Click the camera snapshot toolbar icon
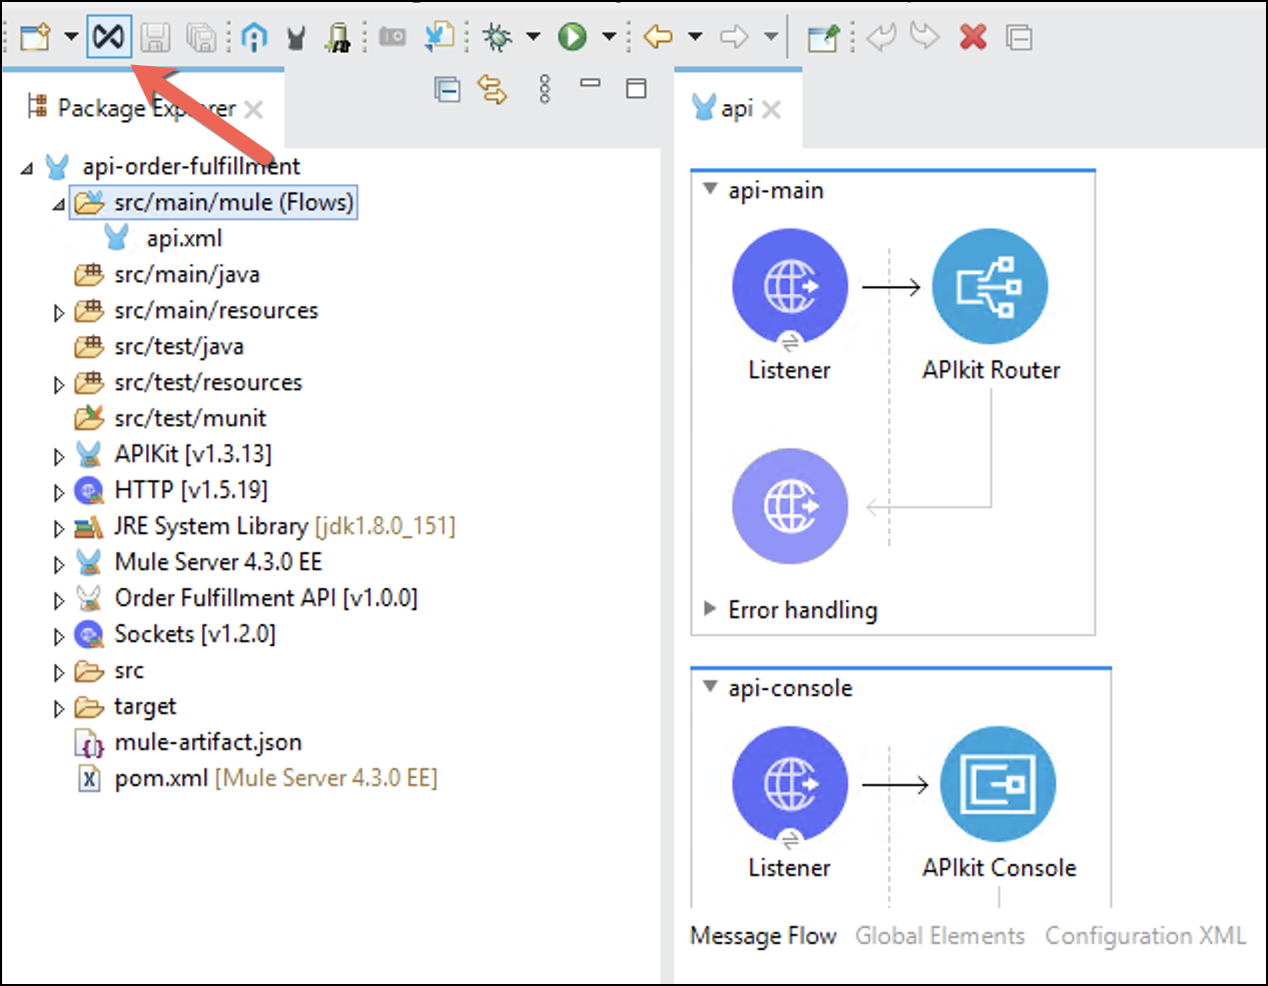The image size is (1268, 986). (392, 37)
